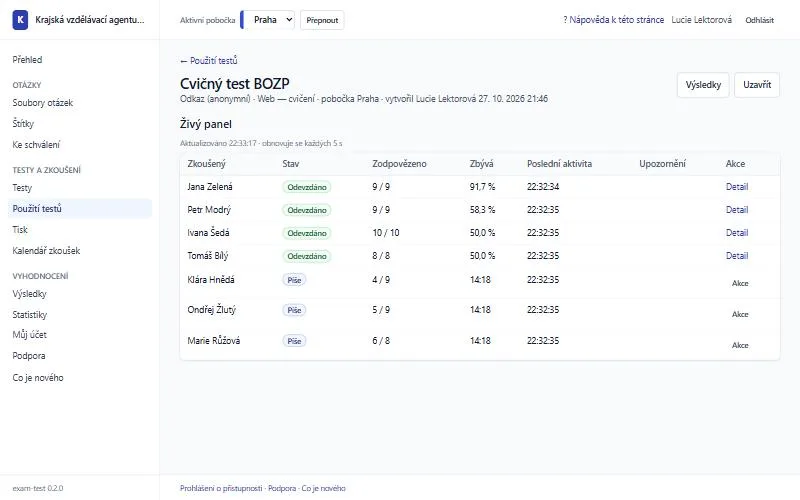Click the Odhlásit button

click(x=759, y=20)
